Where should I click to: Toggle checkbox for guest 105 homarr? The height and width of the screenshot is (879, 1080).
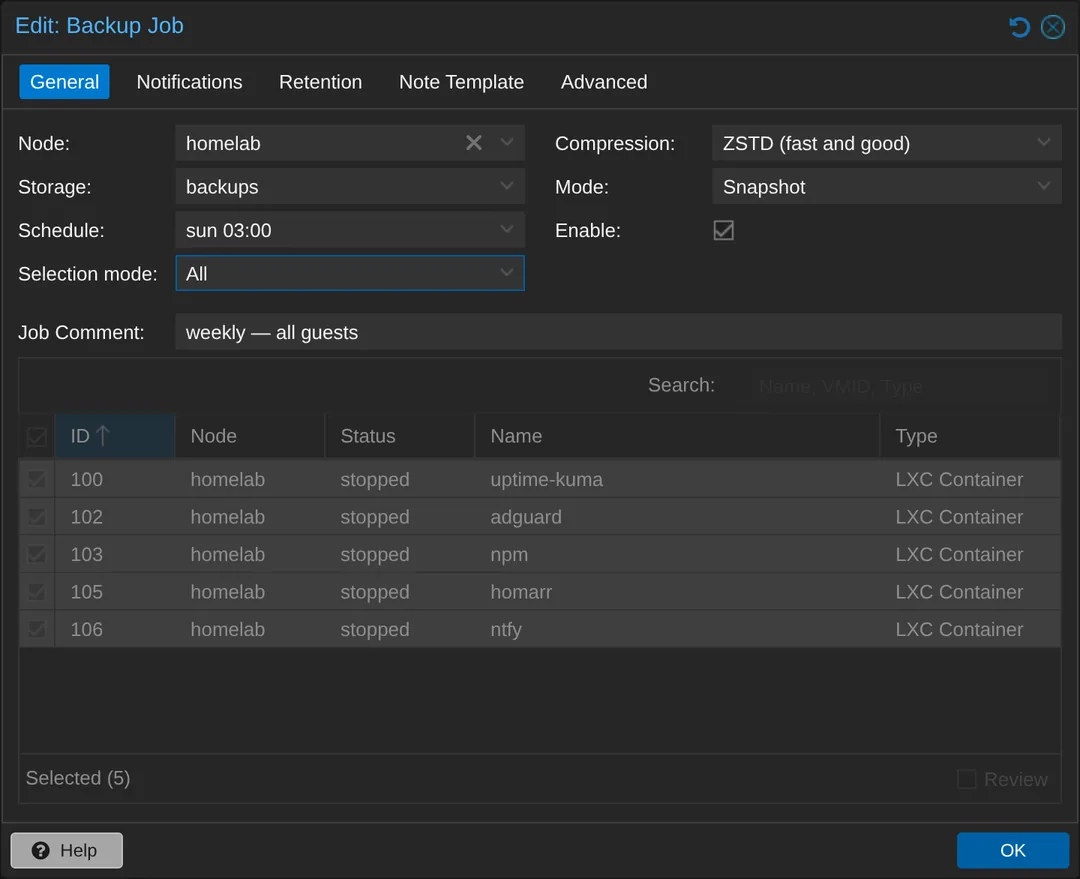[37, 592]
